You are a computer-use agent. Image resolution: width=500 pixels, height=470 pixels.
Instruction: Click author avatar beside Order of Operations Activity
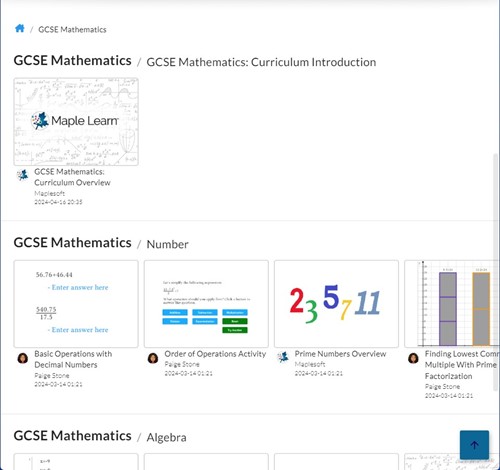[x=153, y=358]
